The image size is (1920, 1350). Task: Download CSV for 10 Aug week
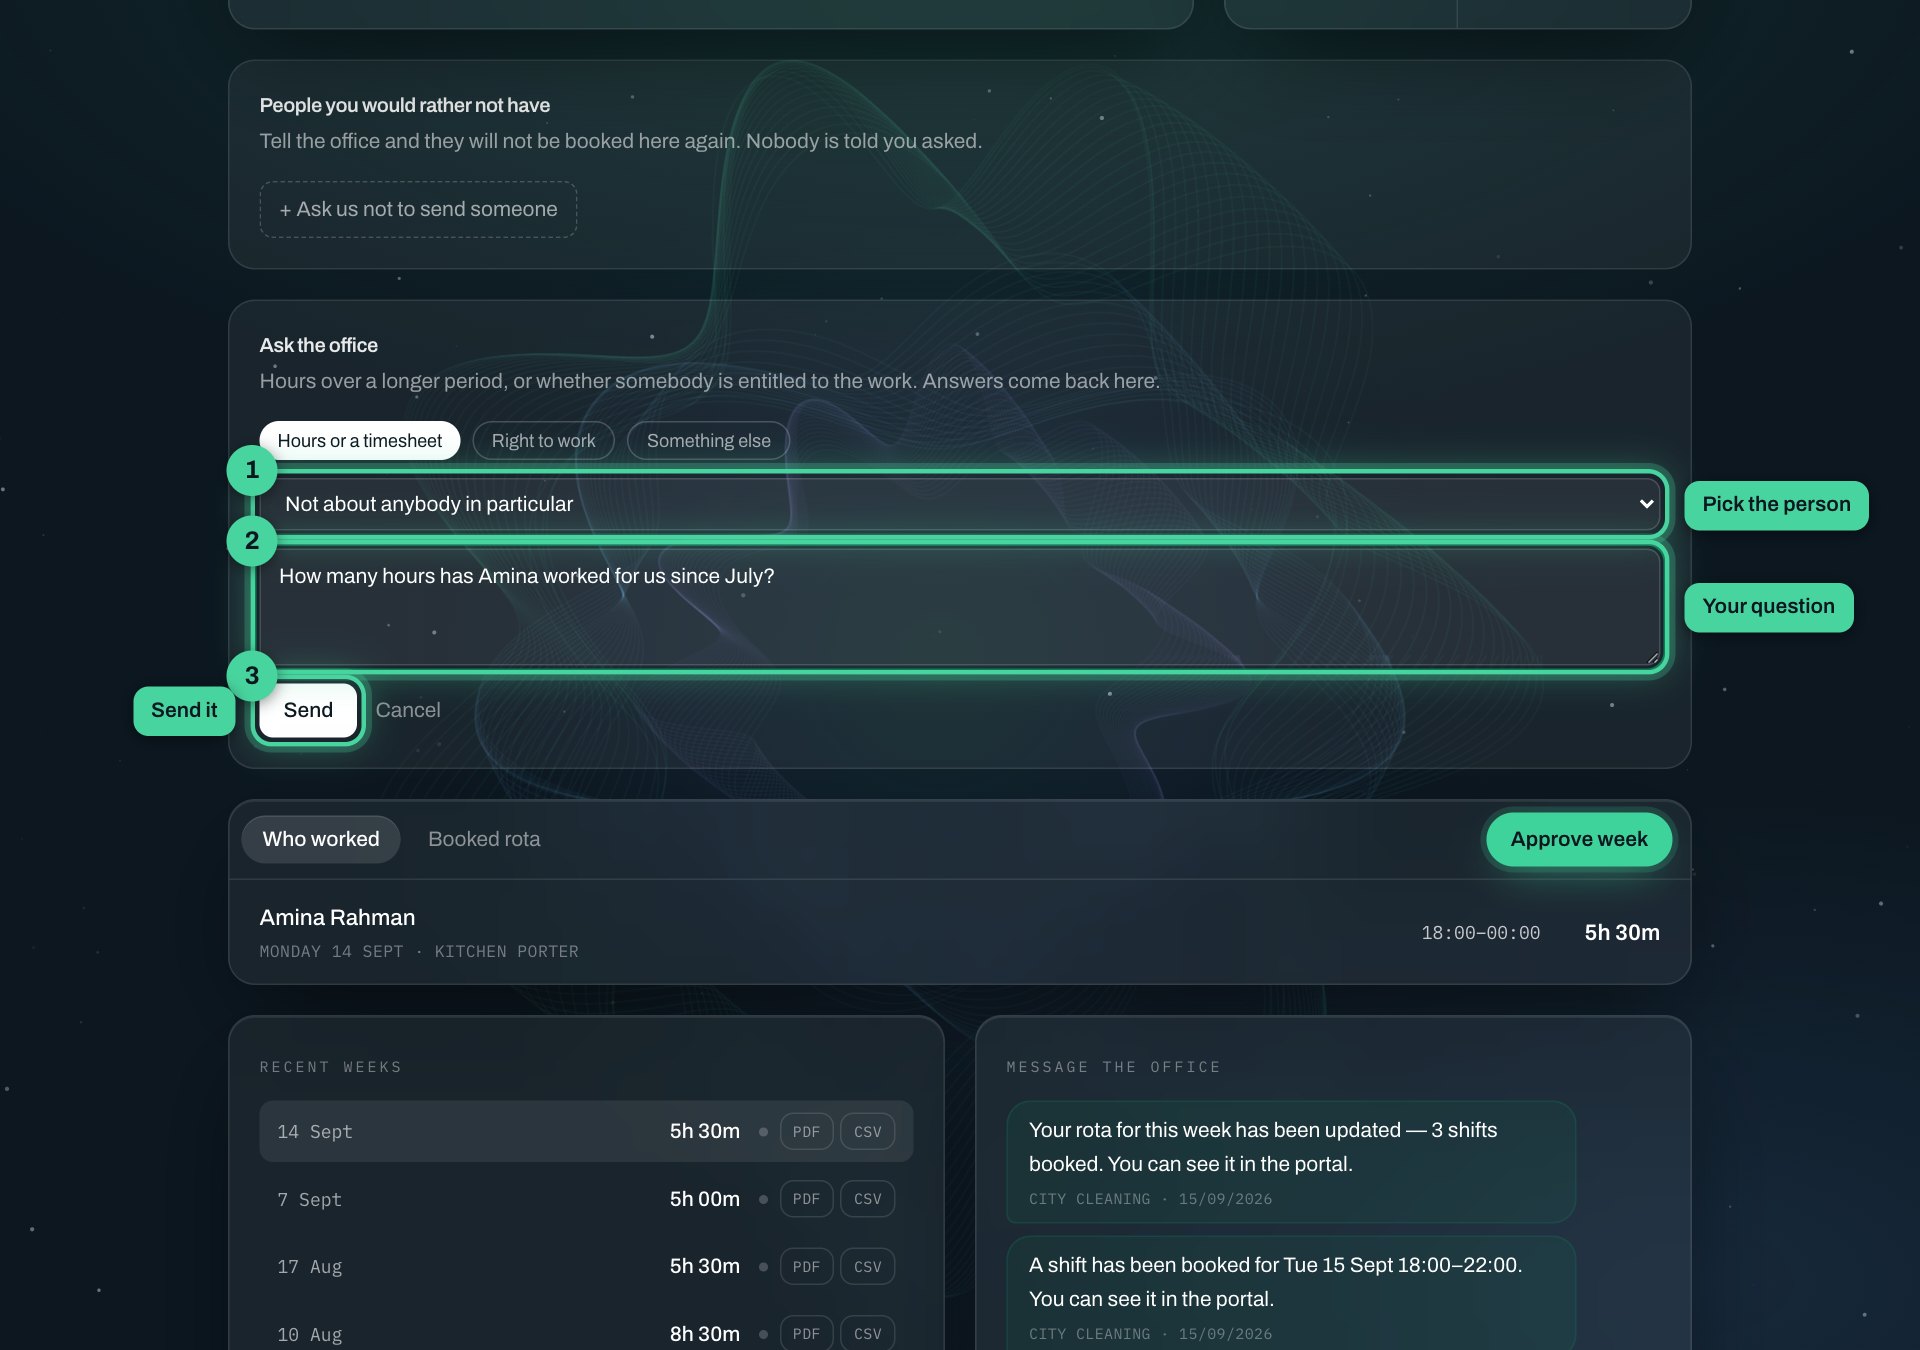click(x=868, y=1333)
